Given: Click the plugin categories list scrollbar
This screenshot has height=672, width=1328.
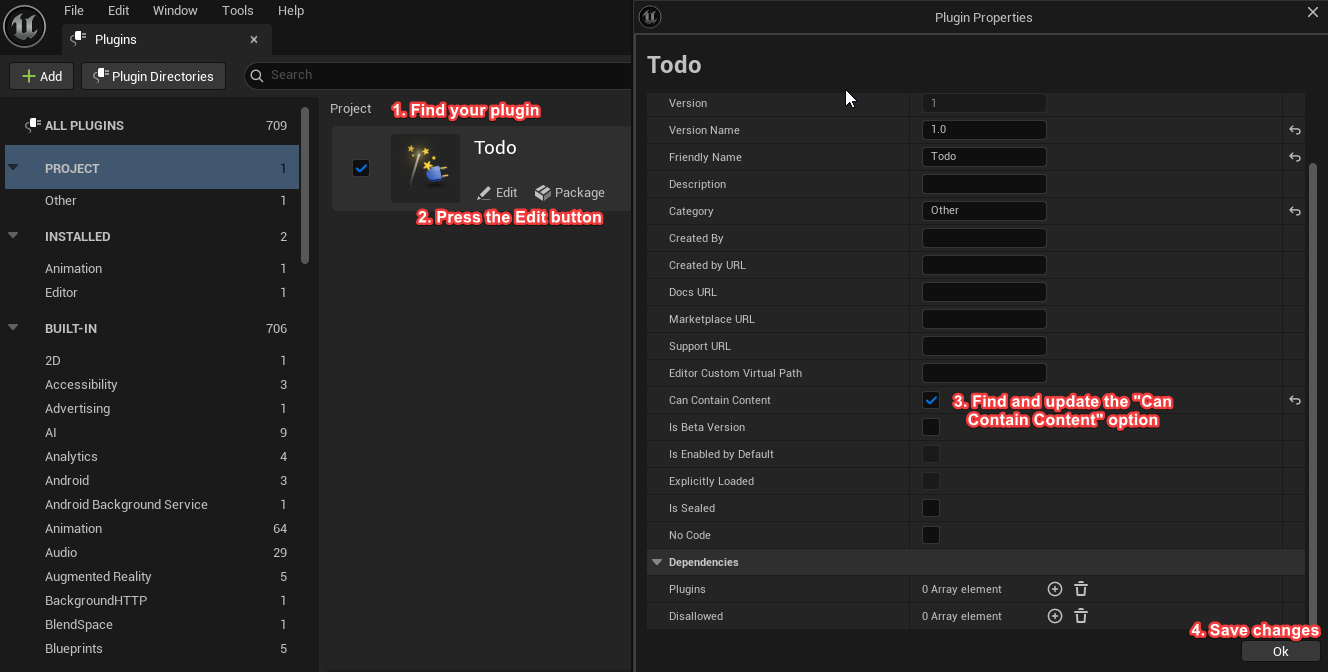Looking at the screenshot, I should [x=305, y=185].
